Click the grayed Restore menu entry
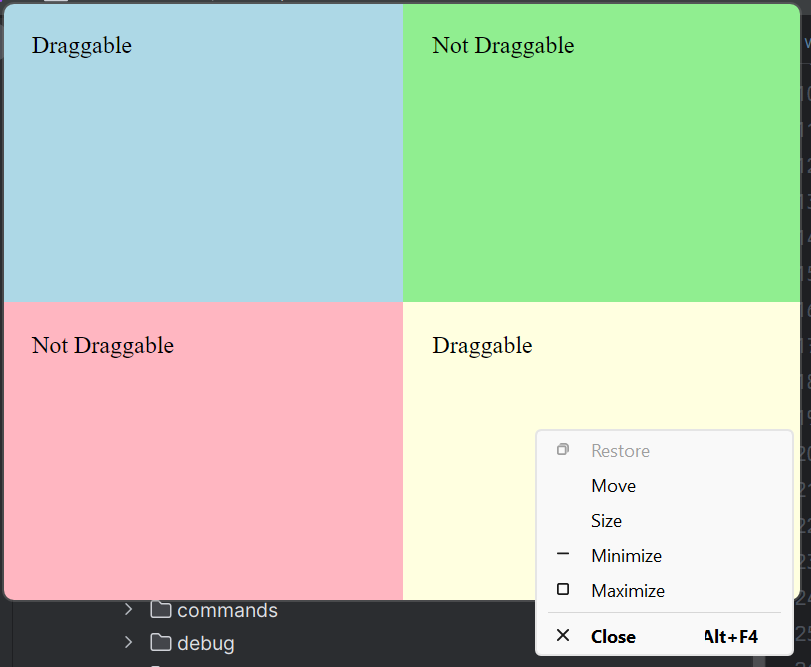 (x=620, y=450)
